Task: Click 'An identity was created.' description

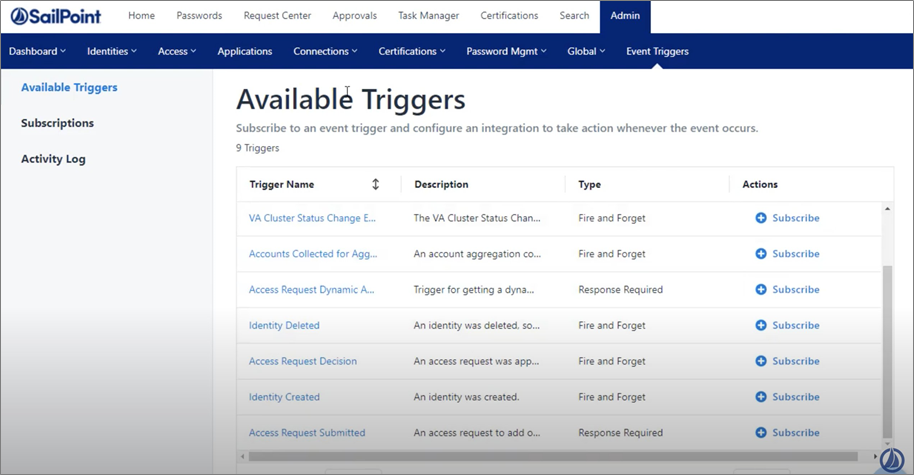Action: (x=466, y=397)
